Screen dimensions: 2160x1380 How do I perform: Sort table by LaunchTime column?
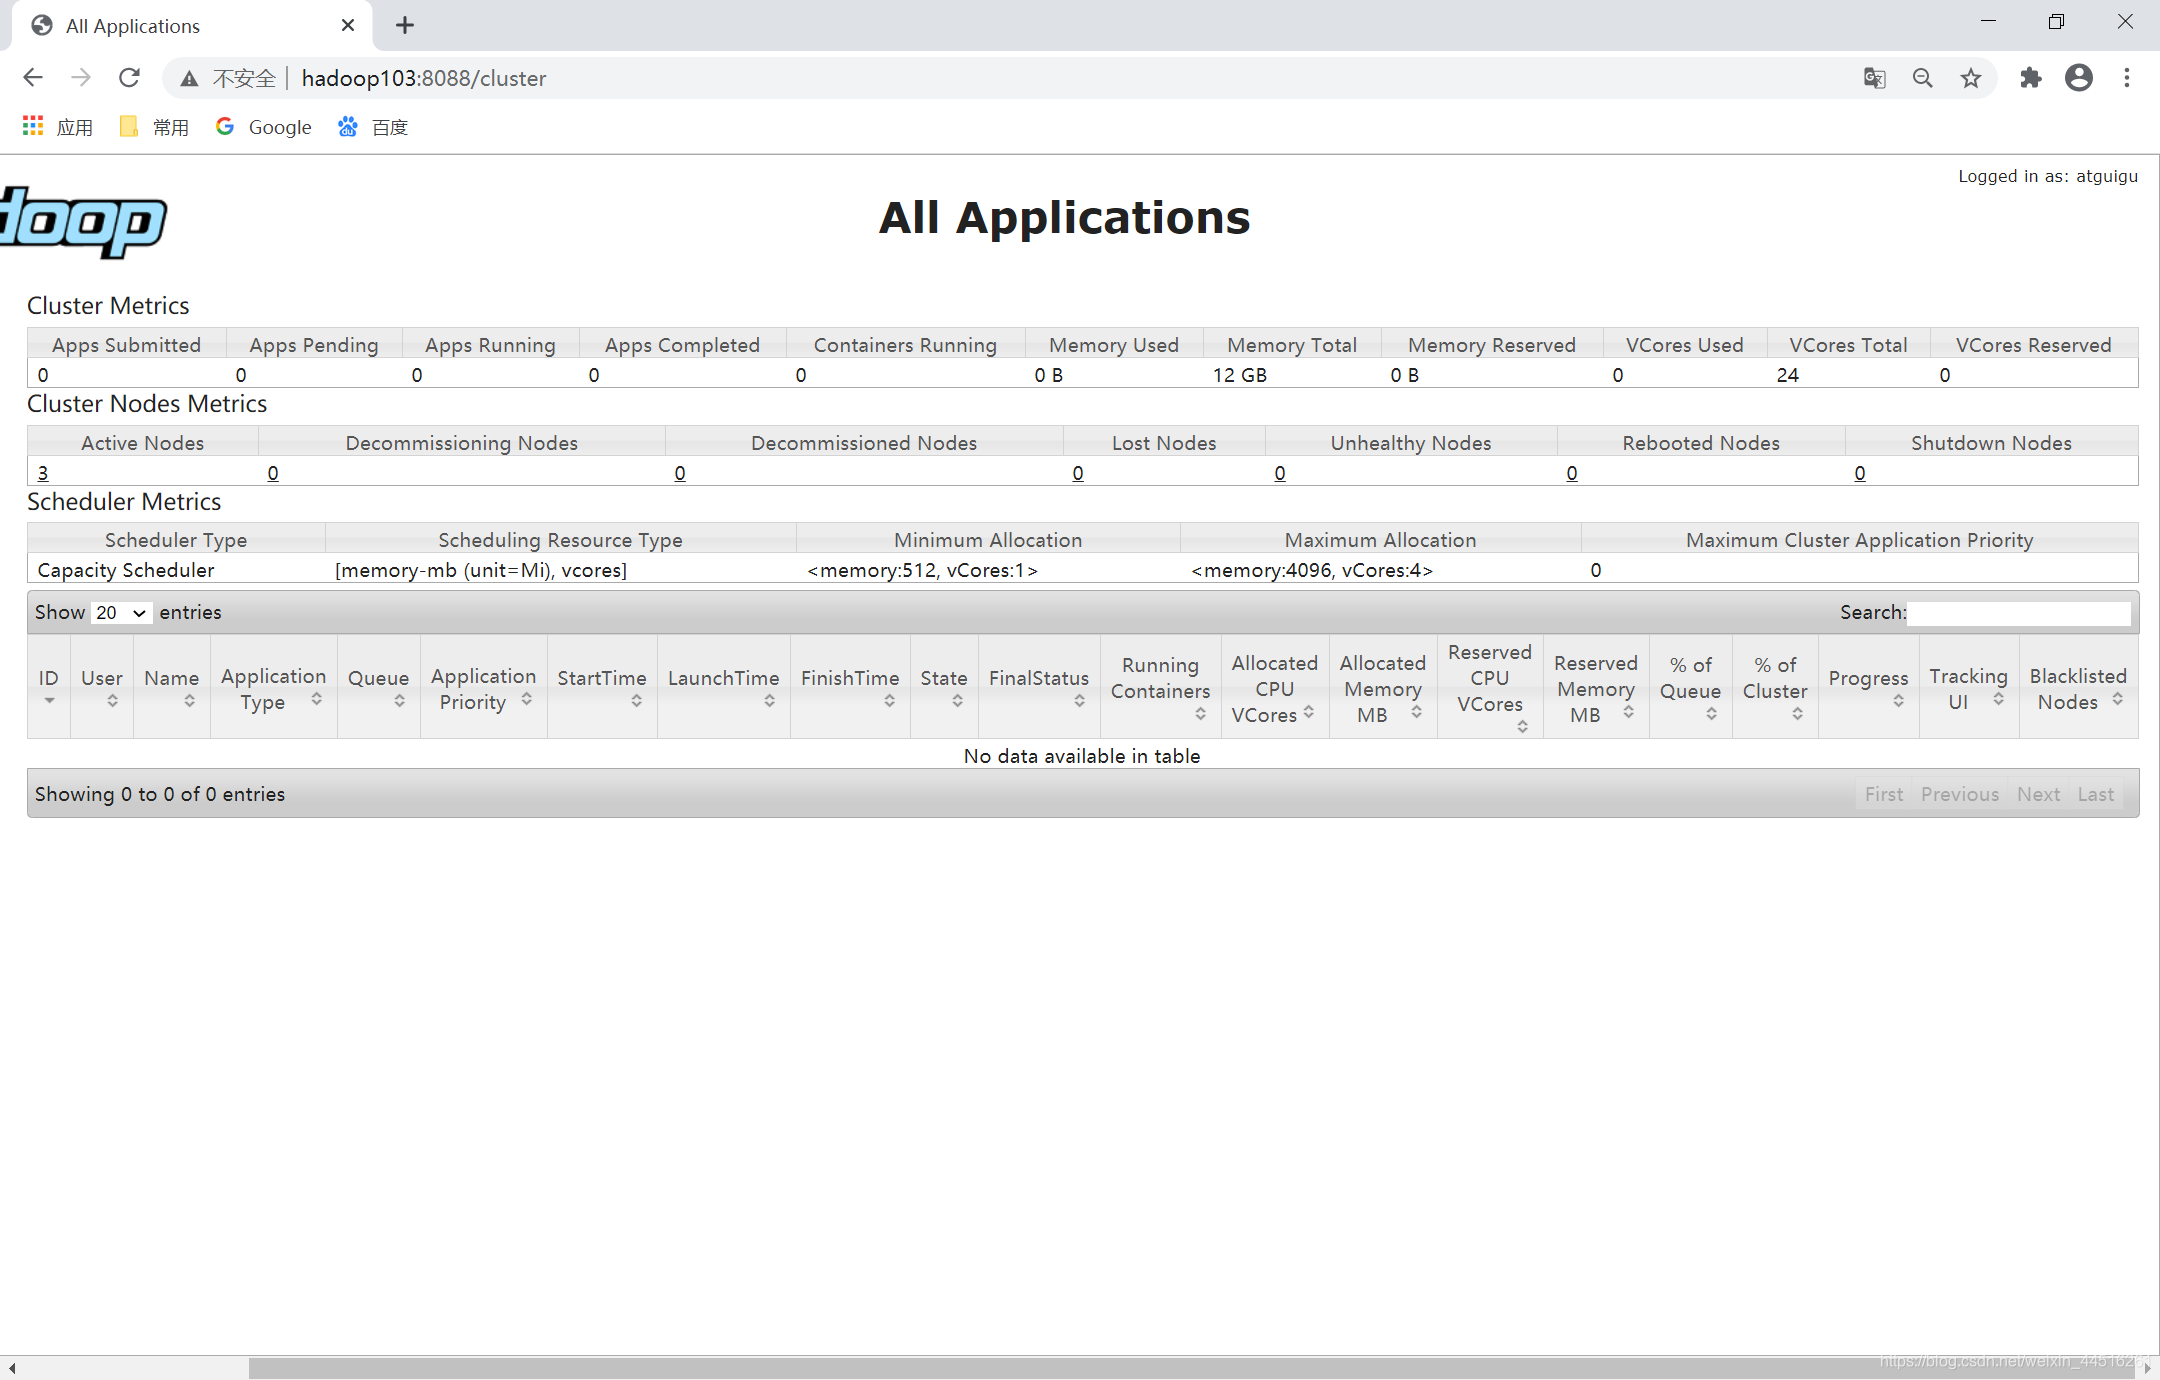coord(723,687)
